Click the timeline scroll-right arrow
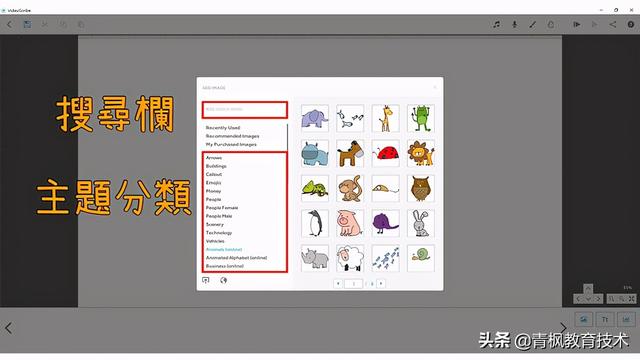 pos(563,328)
